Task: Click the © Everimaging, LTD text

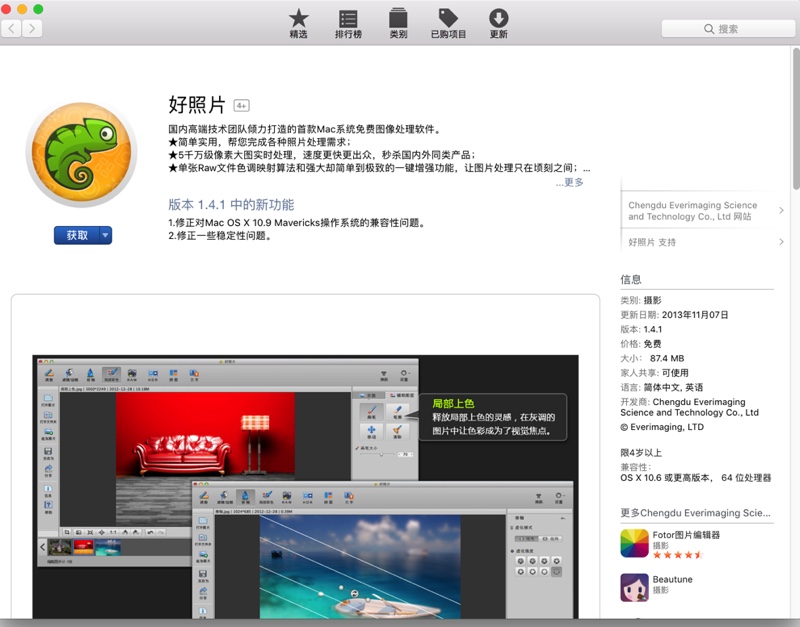Action: click(662, 427)
